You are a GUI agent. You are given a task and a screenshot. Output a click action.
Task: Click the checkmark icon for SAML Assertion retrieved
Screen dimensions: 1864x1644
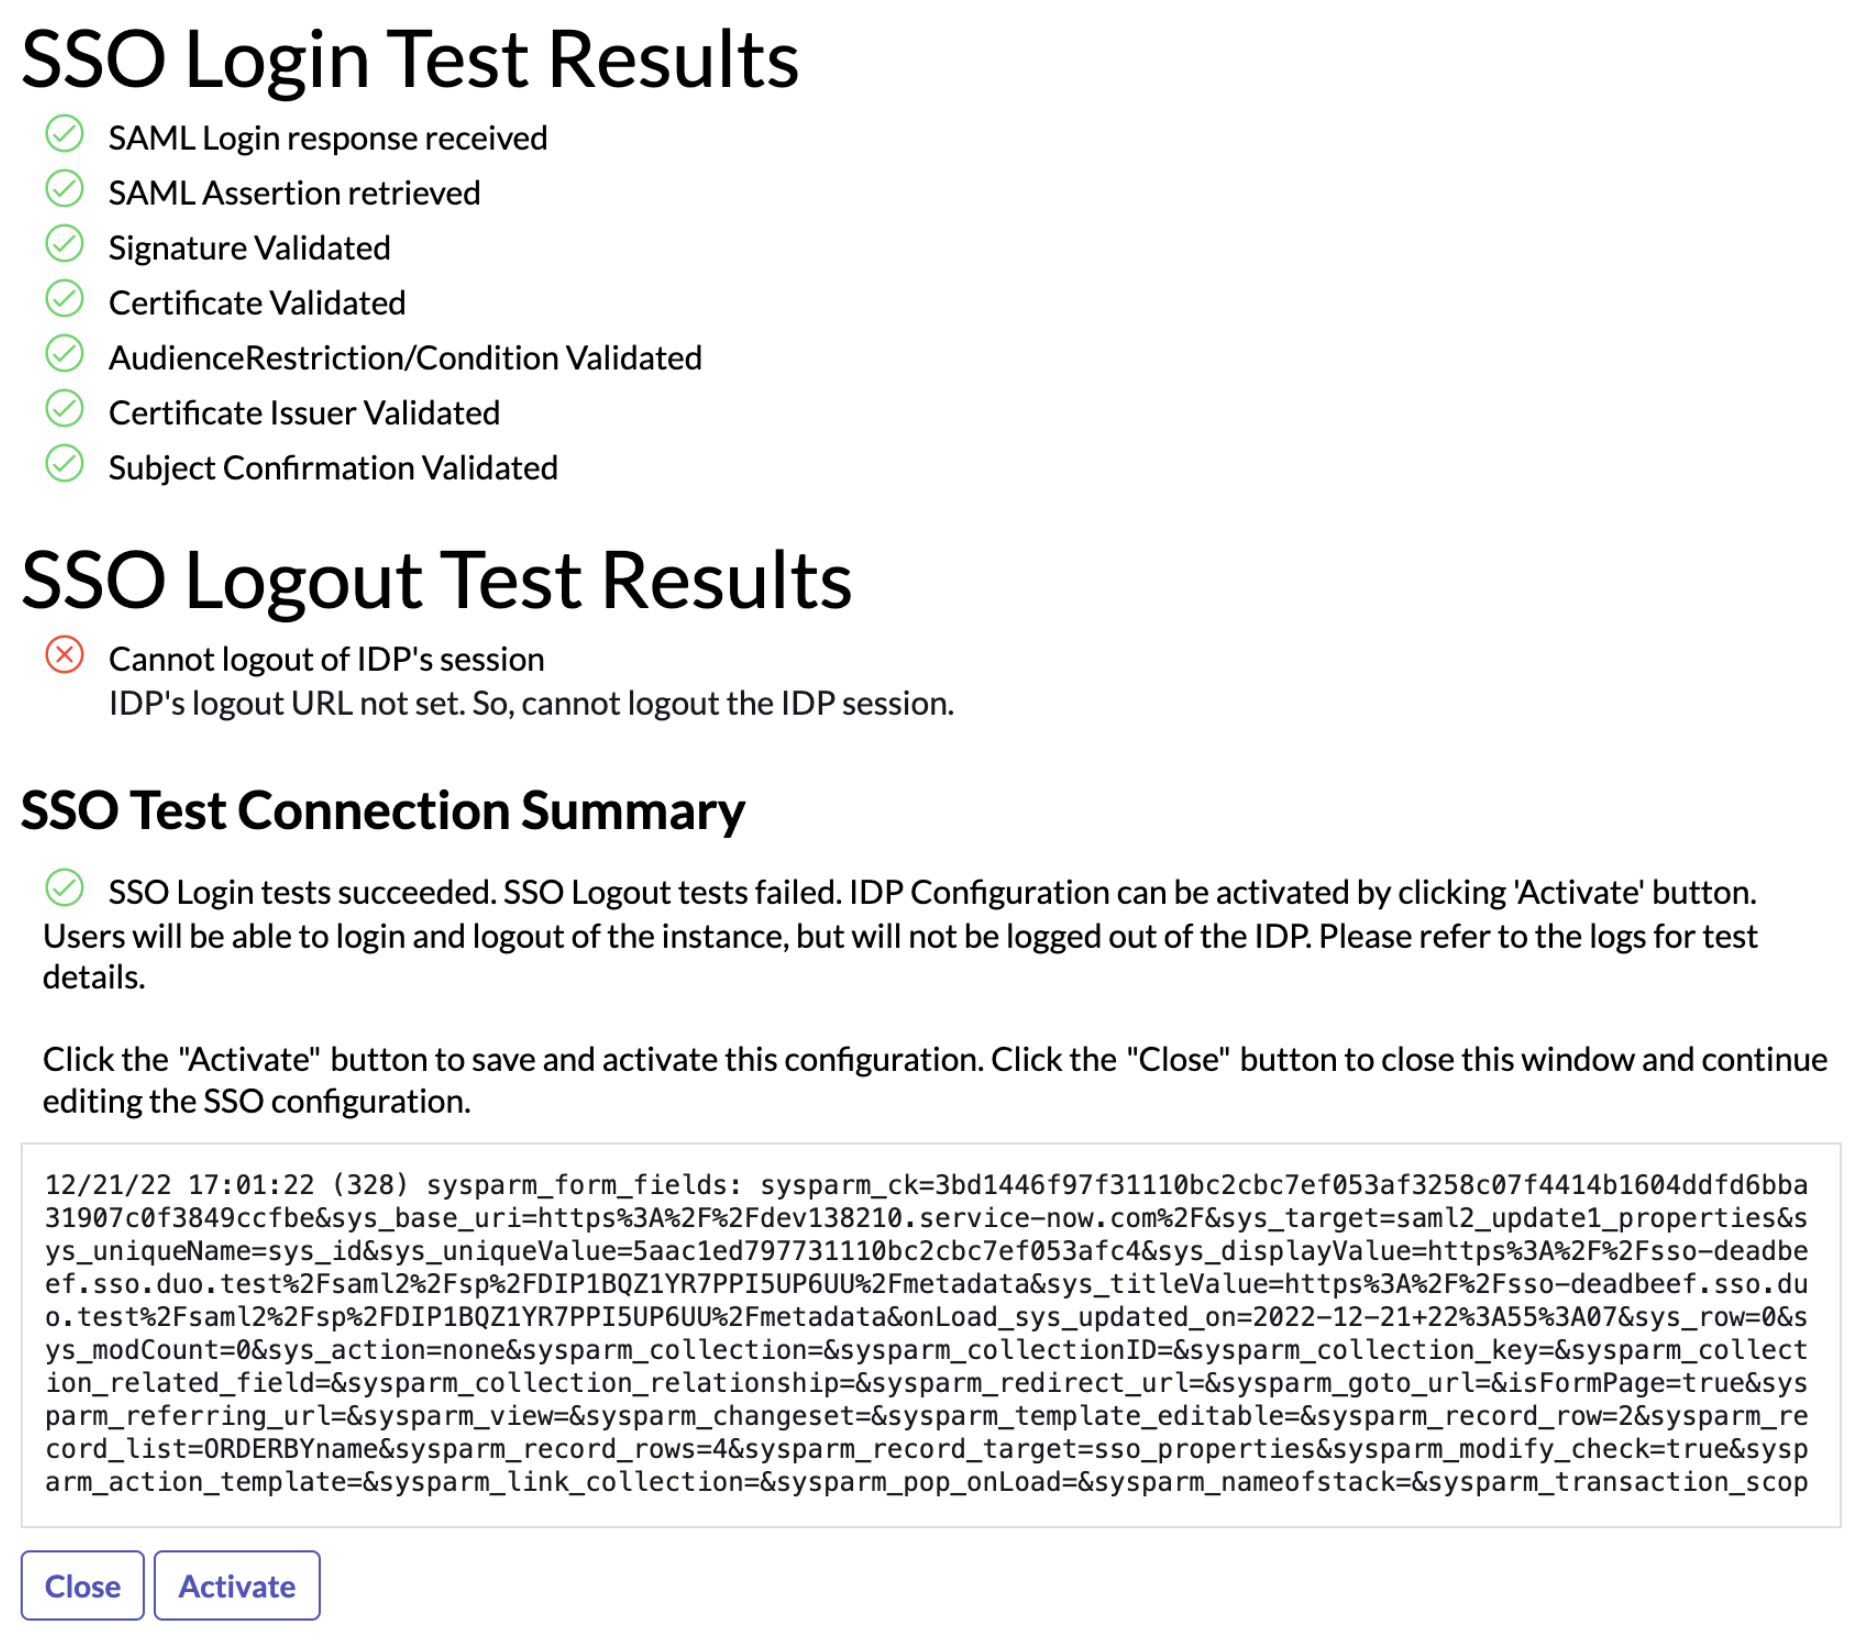(x=65, y=186)
